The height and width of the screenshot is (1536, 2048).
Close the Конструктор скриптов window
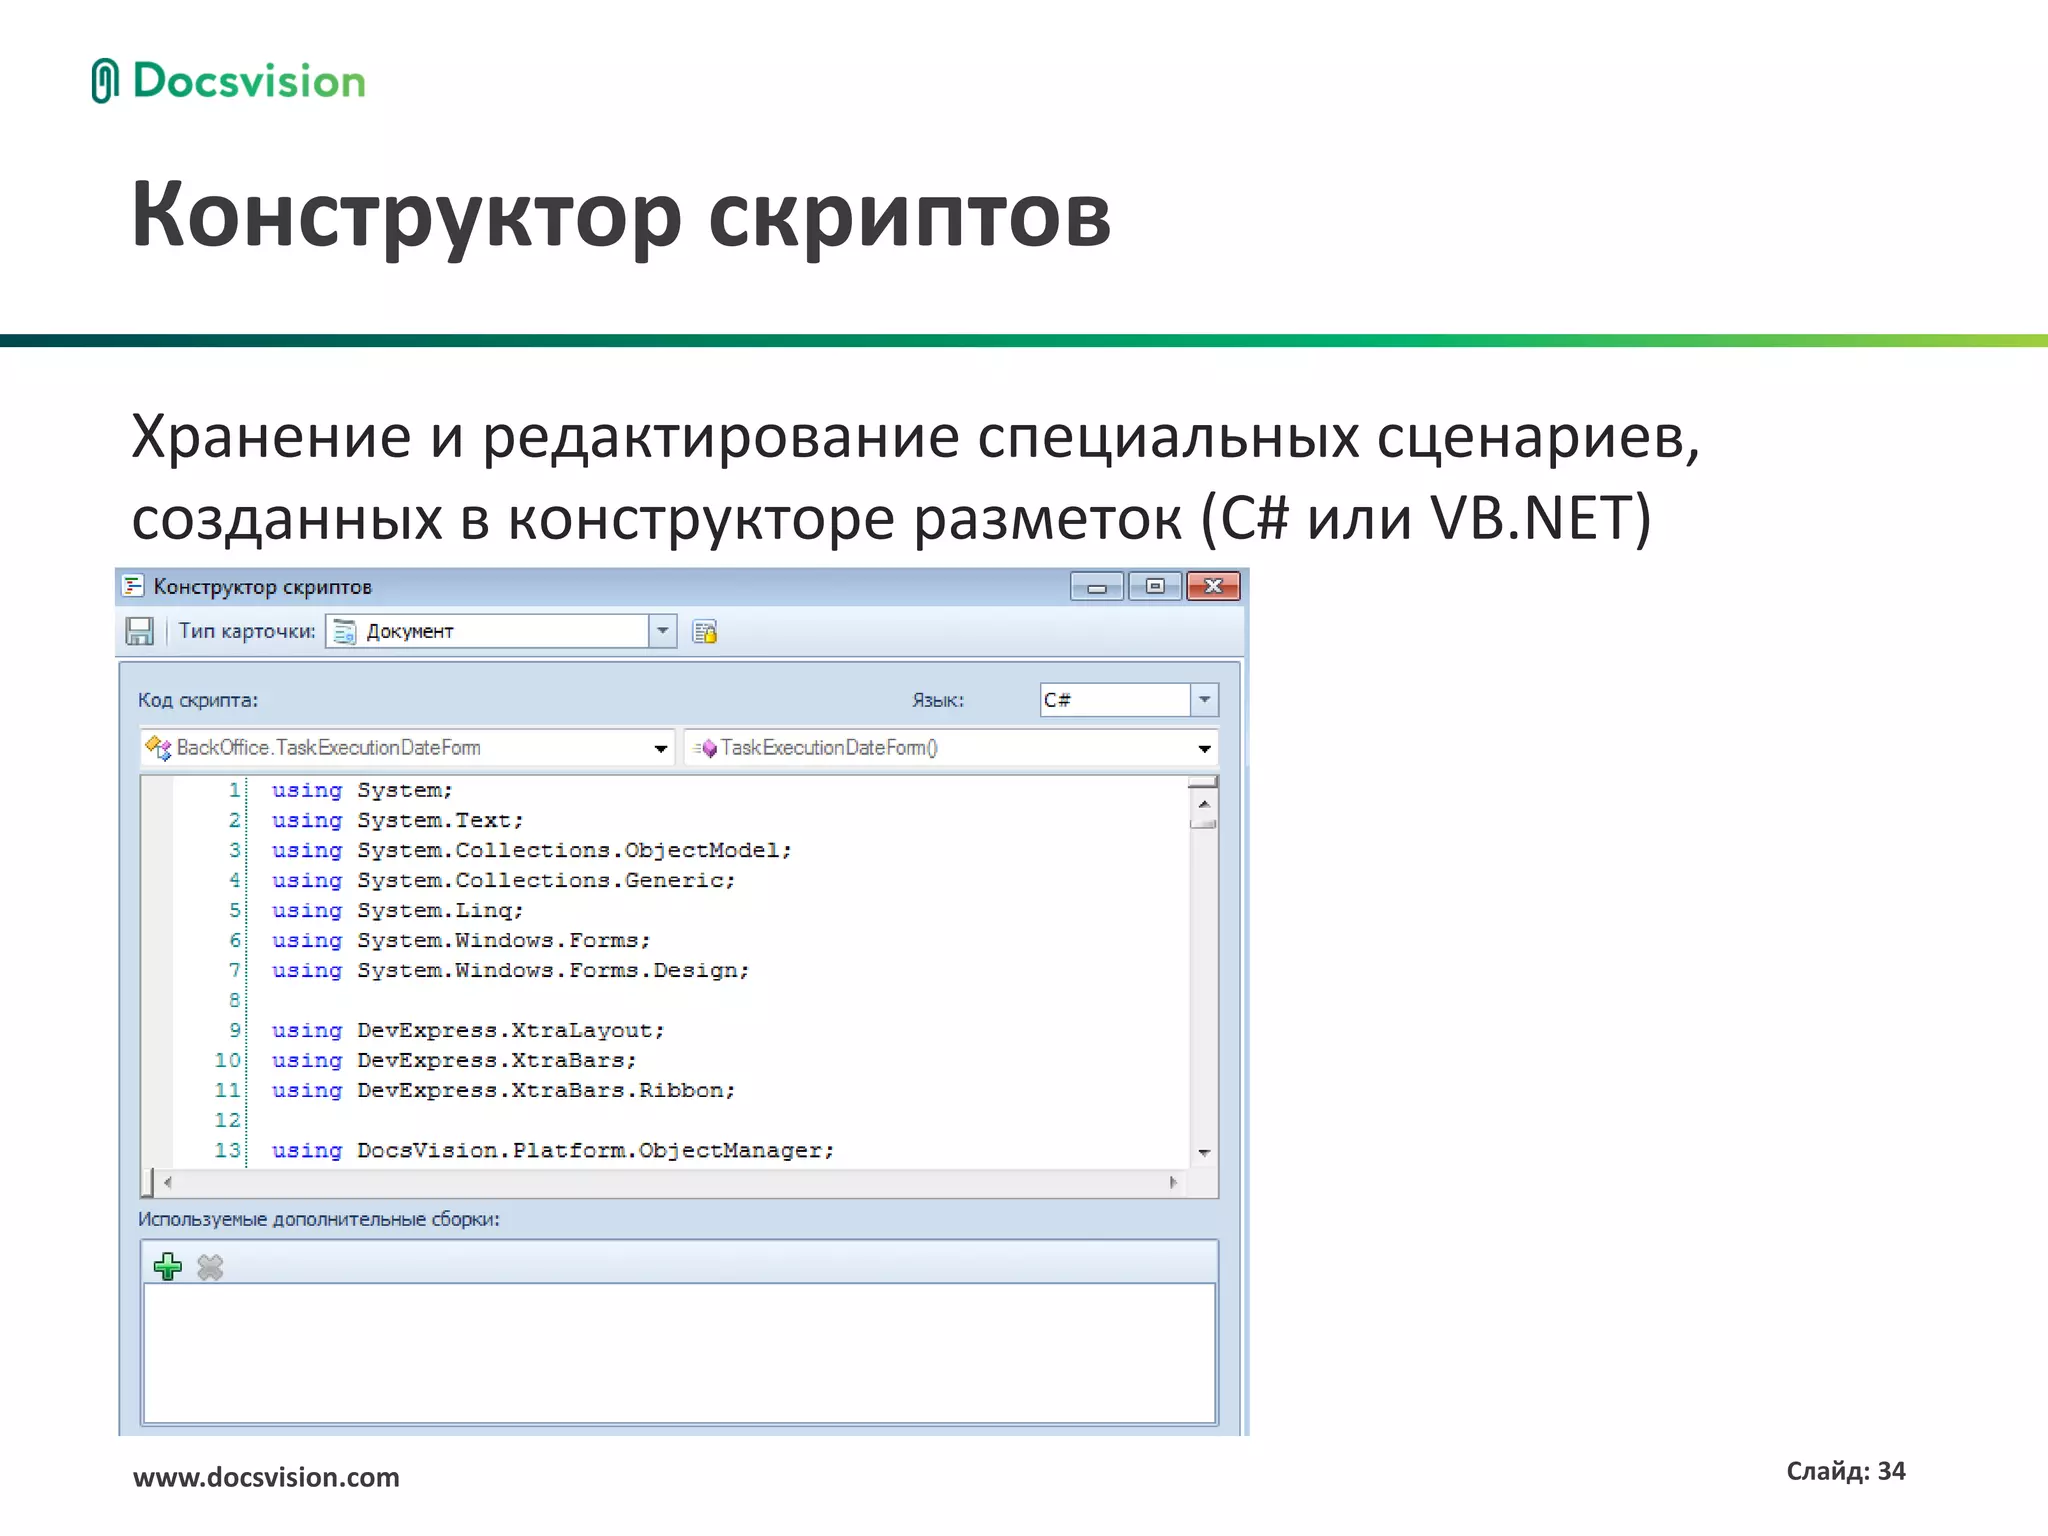(1213, 586)
